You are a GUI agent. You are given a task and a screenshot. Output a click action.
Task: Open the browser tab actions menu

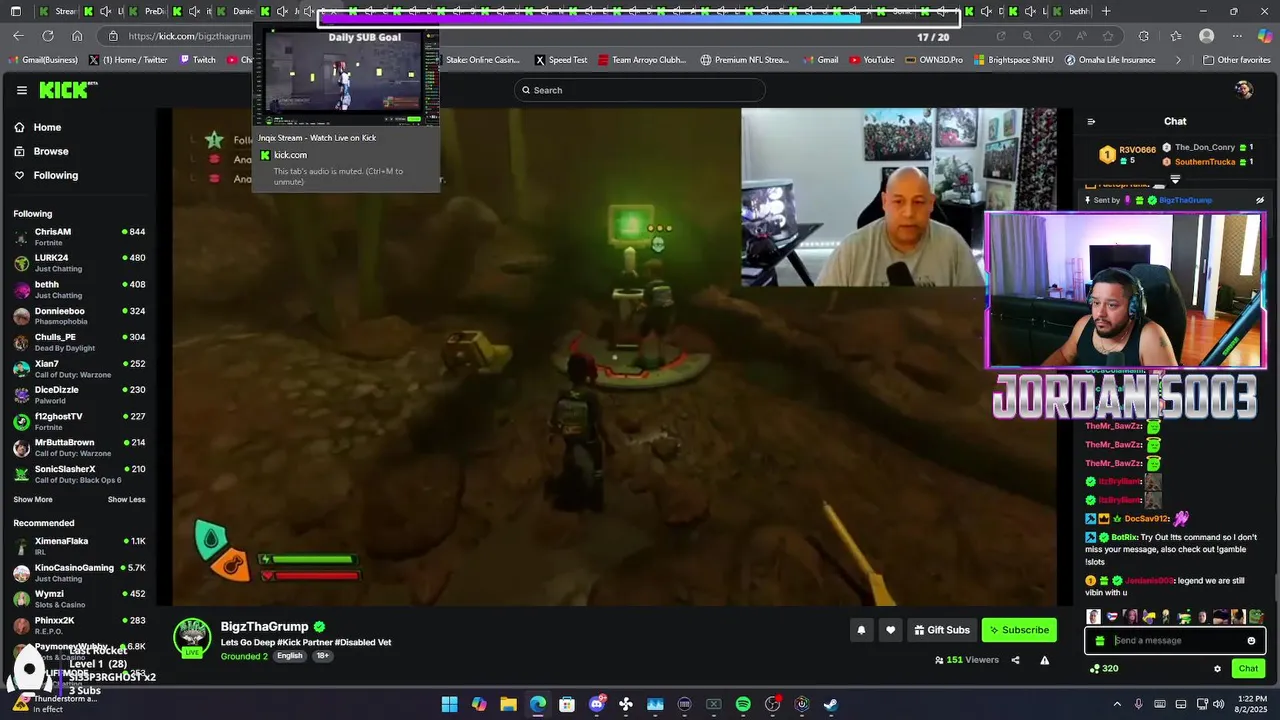15,11
